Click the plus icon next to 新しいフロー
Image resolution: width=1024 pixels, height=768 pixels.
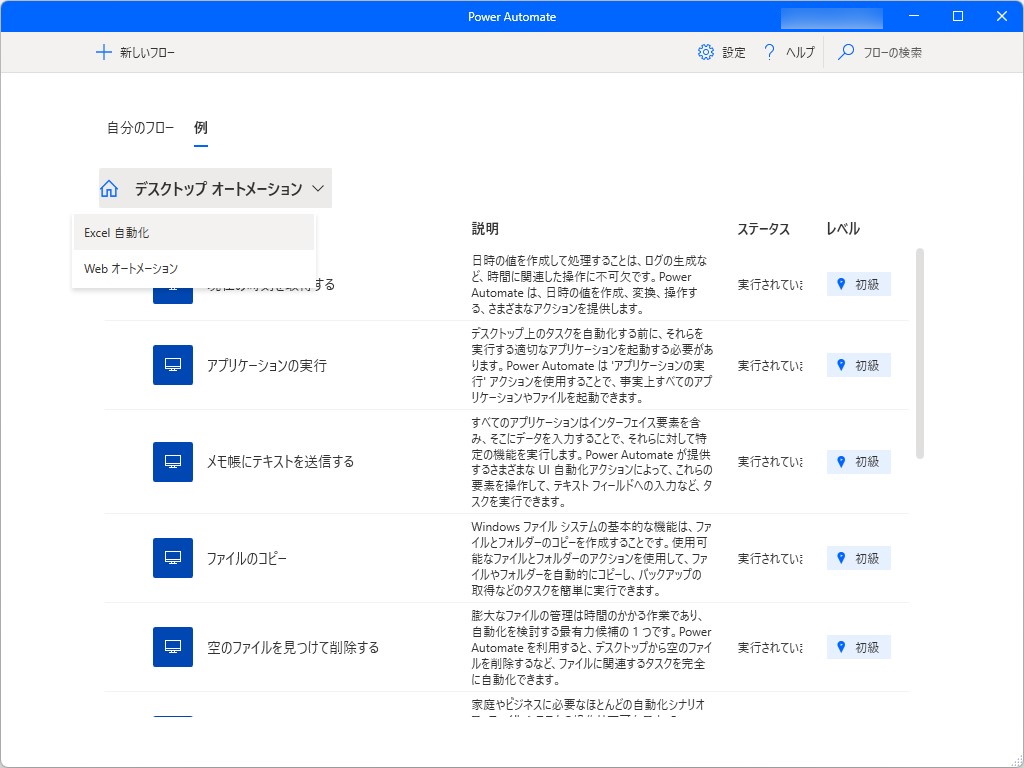click(104, 52)
